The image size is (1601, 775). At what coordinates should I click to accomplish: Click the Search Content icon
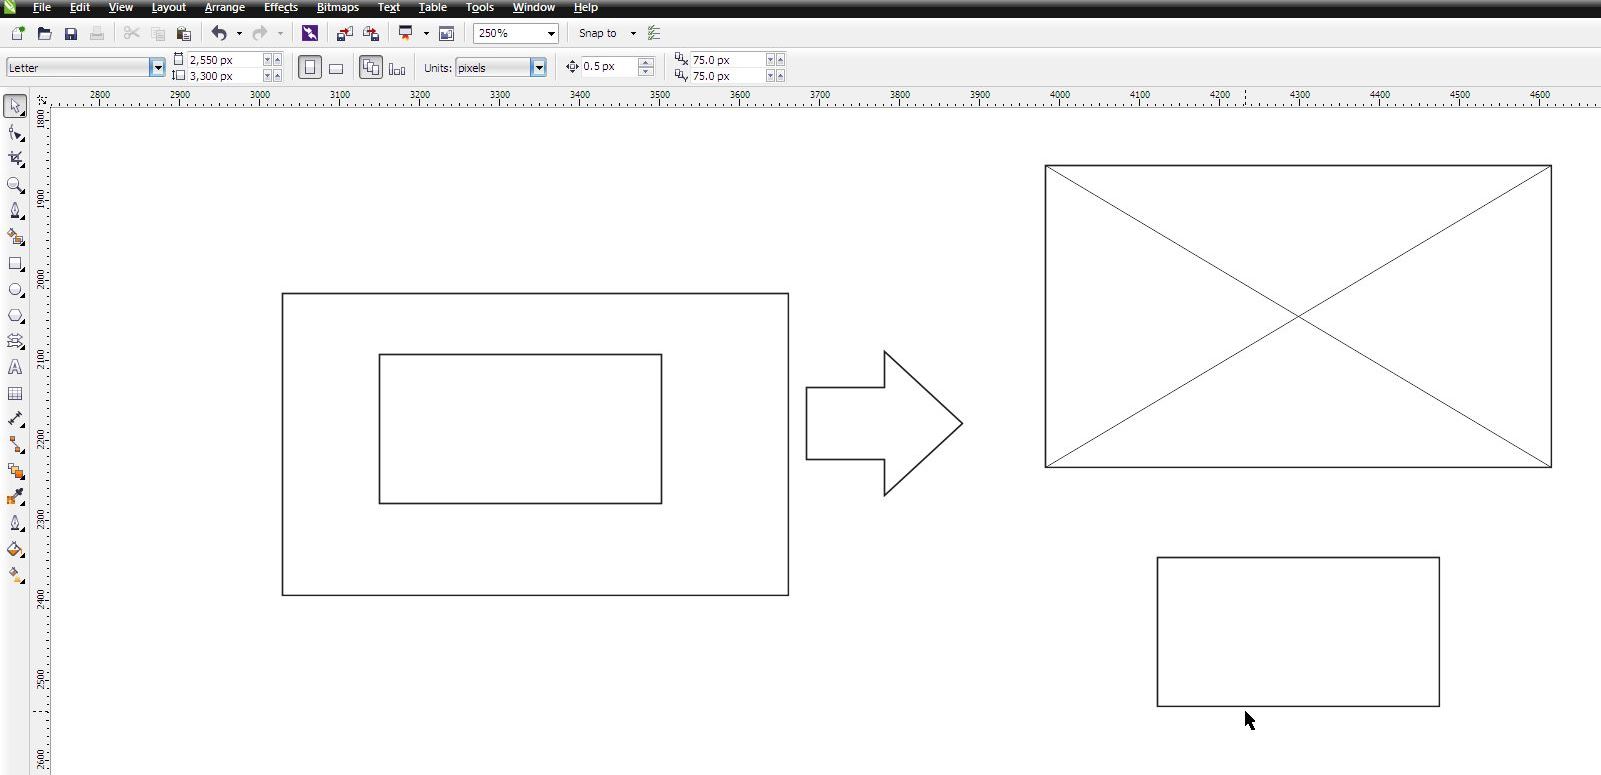pyautogui.click(x=309, y=33)
